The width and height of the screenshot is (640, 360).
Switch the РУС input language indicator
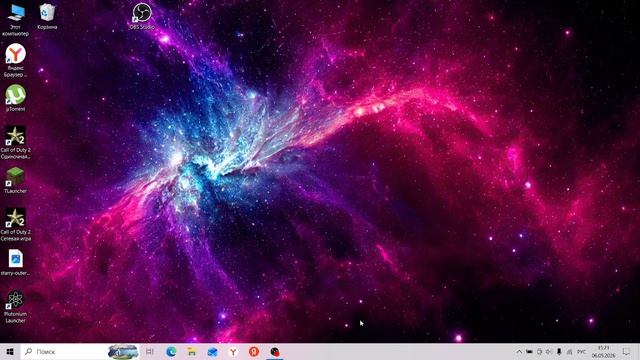click(582, 351)
